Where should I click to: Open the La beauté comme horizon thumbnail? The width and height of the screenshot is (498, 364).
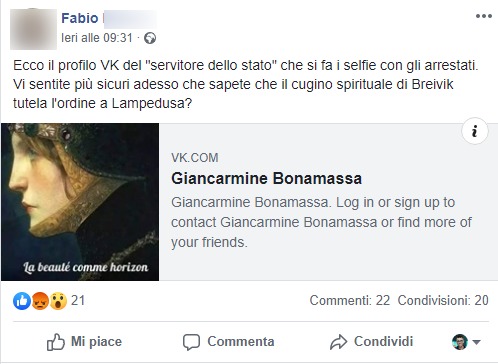coord(80,202)
